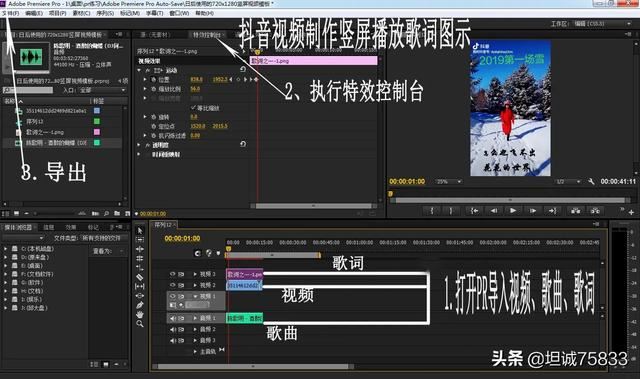Select the Selection arrow tool
Image resolution: width=640 pixels, height=379 pixels.
[x=140, y=231]
